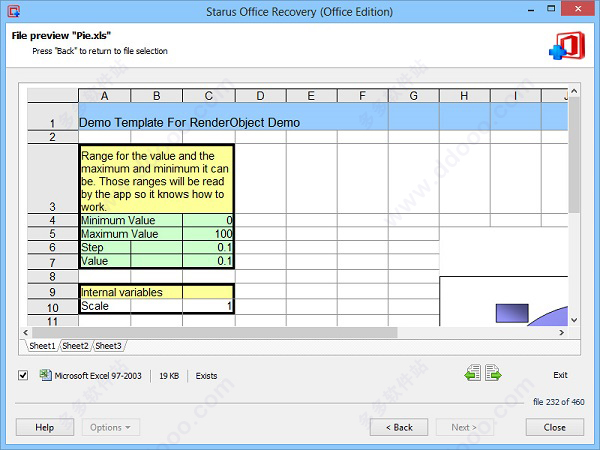600x450 pixels.
Task: Click the 'file 232 of 460' counter
Action: 559,402
